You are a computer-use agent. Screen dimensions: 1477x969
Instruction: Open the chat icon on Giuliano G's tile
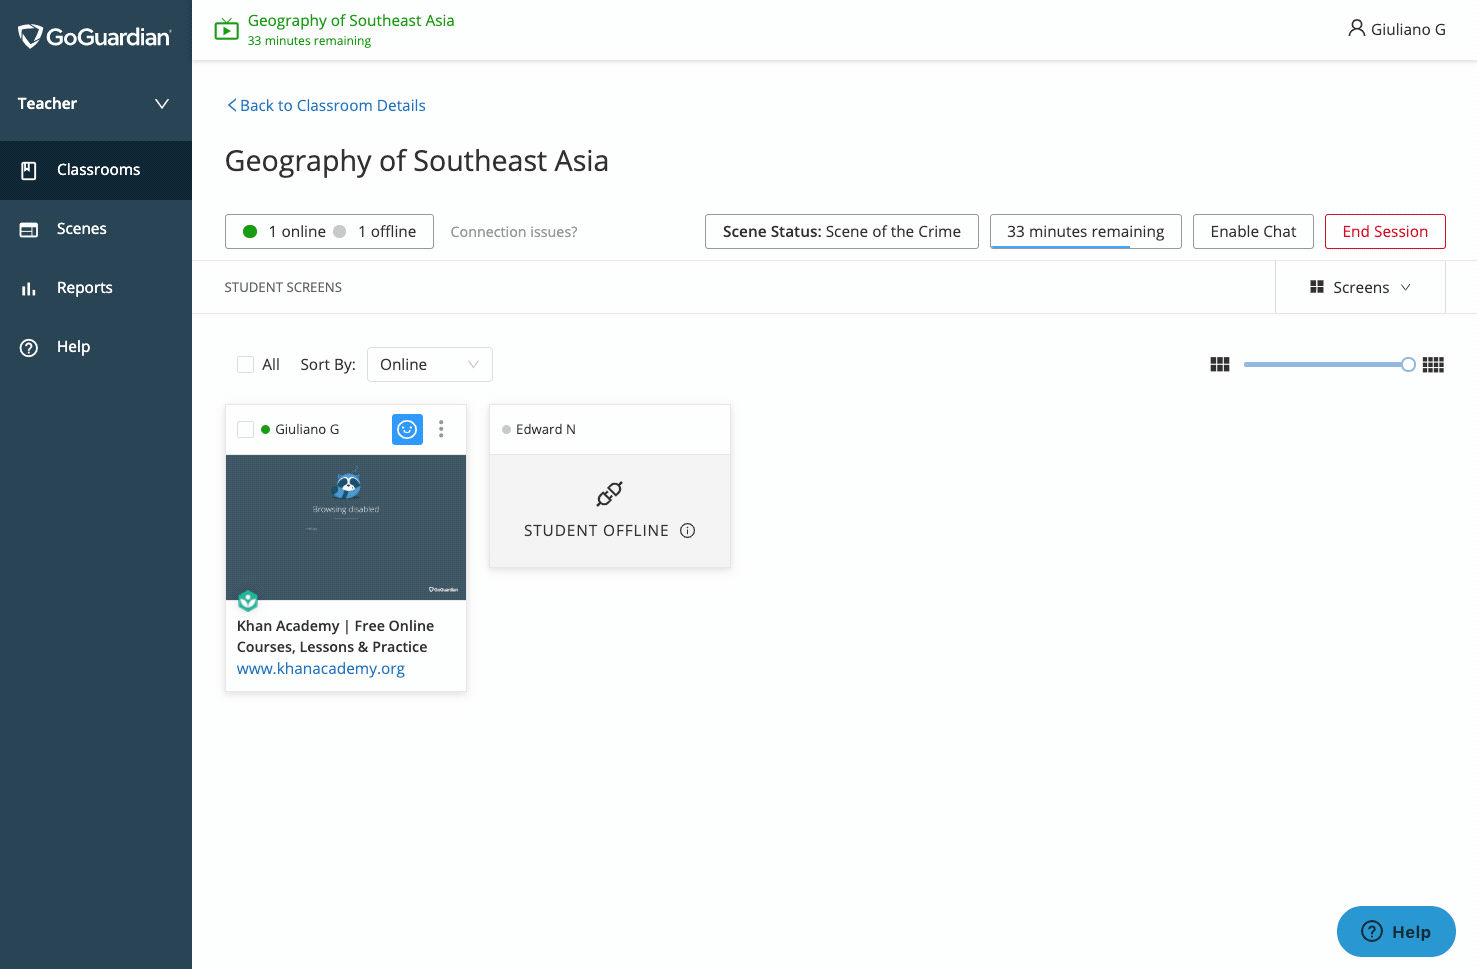(407, 429)
